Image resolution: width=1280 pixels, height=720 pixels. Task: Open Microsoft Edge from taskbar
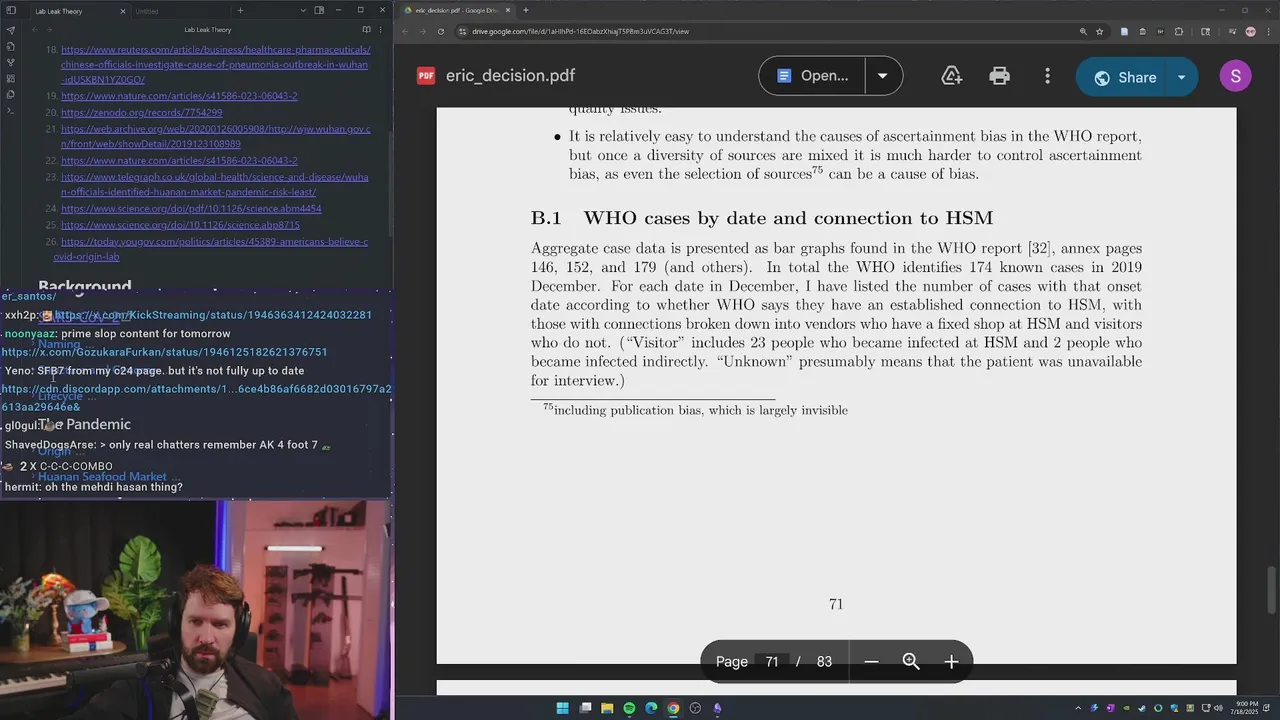[x=651, y=708]
